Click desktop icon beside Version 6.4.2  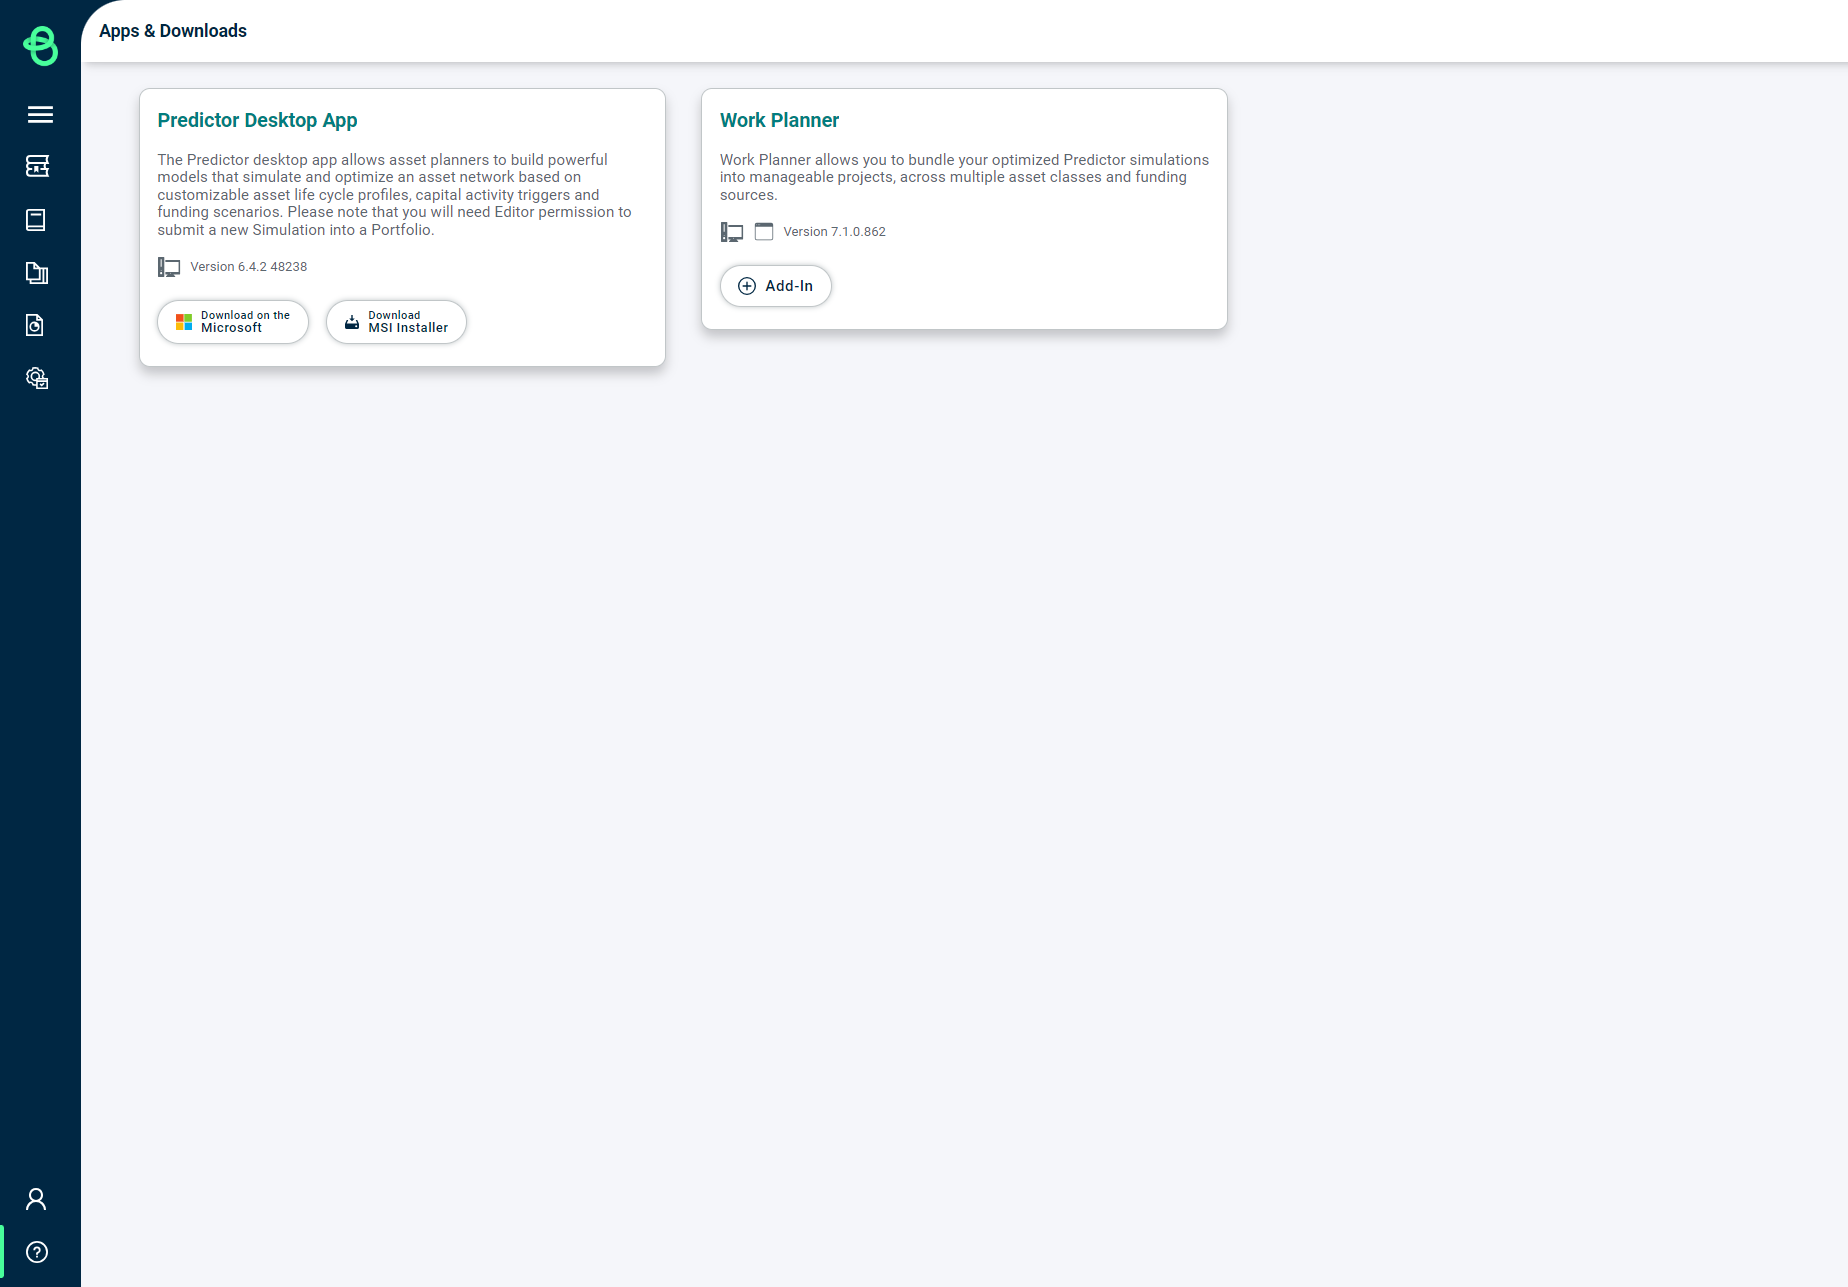point(169,267)
